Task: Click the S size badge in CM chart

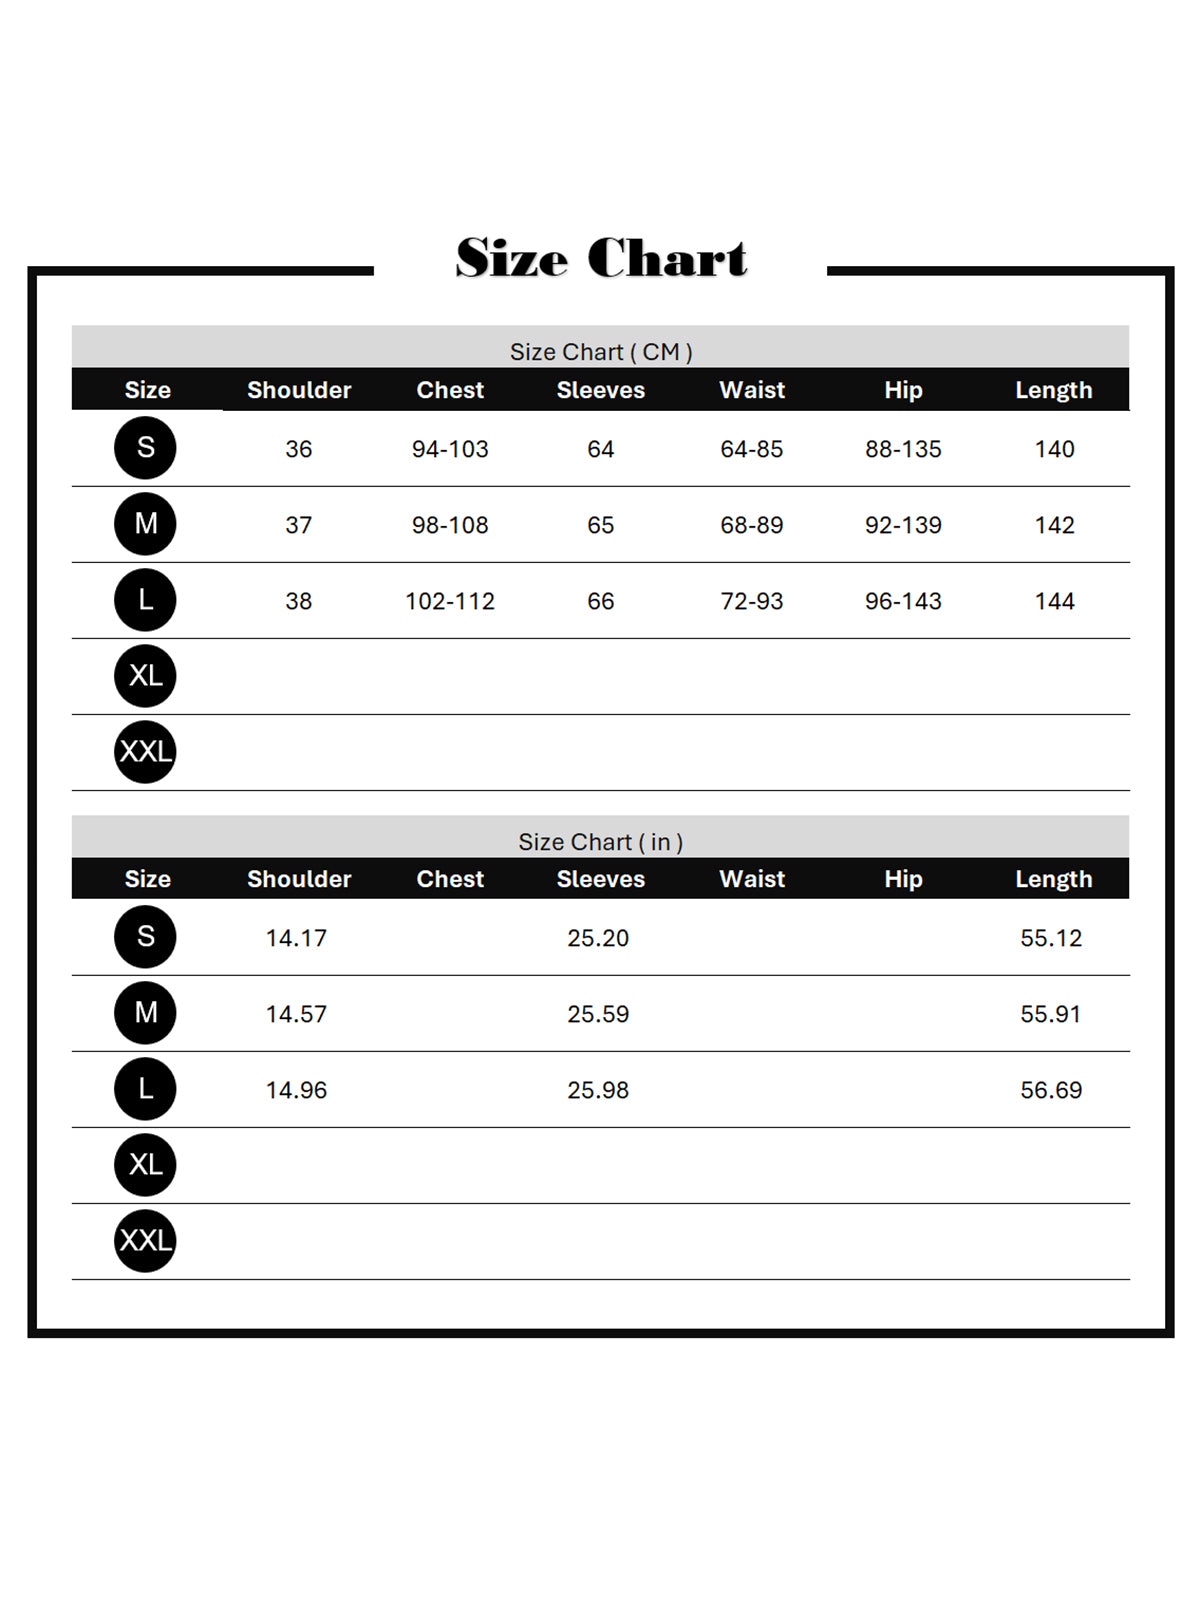Action: pyautogui.click(x=145, y=448)
